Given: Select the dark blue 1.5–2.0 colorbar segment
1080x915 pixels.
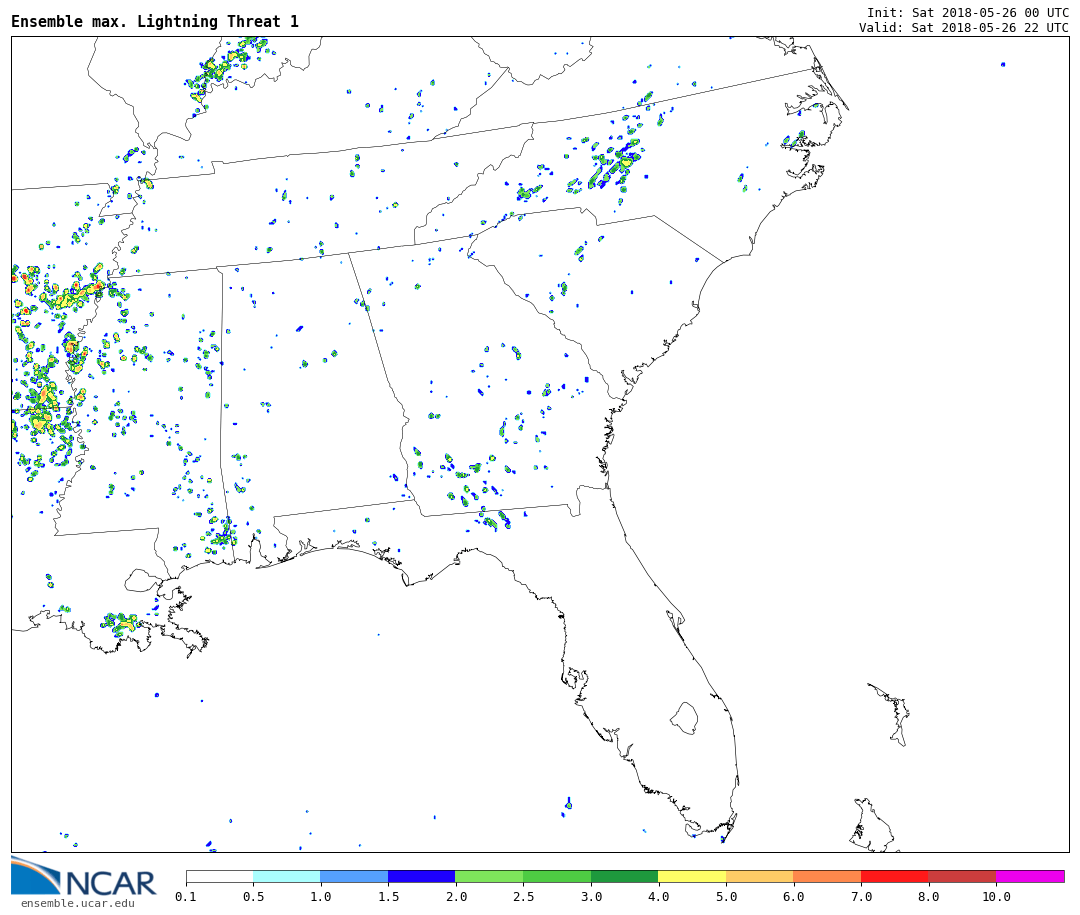Looking at the screenshot, I should point(422,876).
